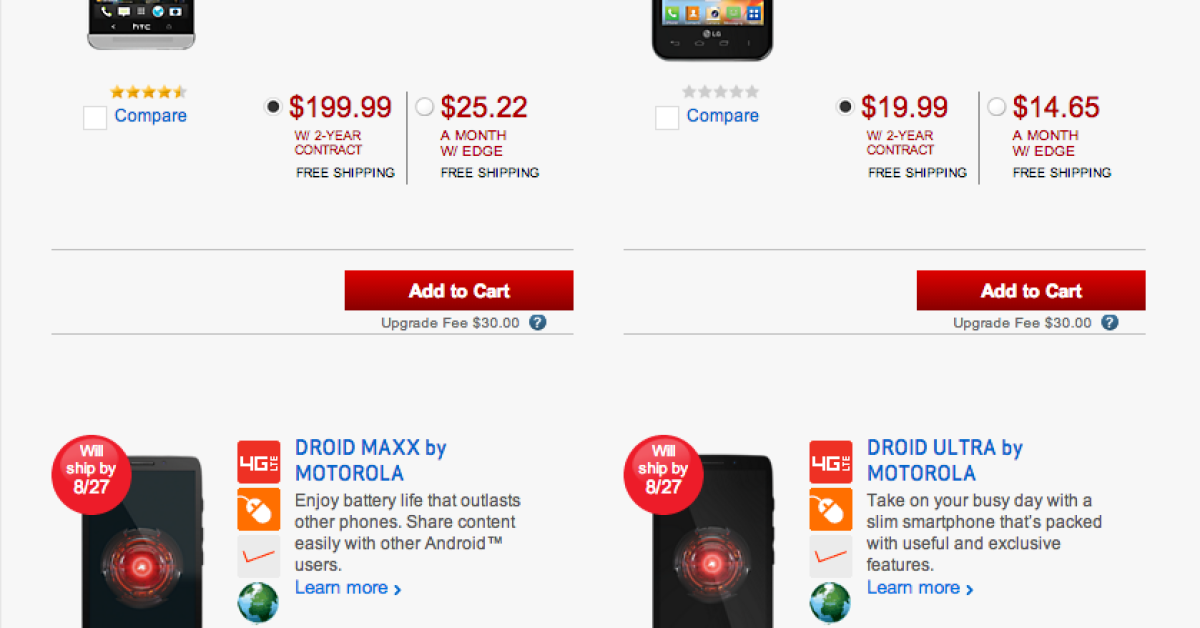1200x628 pixels.
Task: Click help icon next to right Upgrade Fee
Action: (1110, 322)
